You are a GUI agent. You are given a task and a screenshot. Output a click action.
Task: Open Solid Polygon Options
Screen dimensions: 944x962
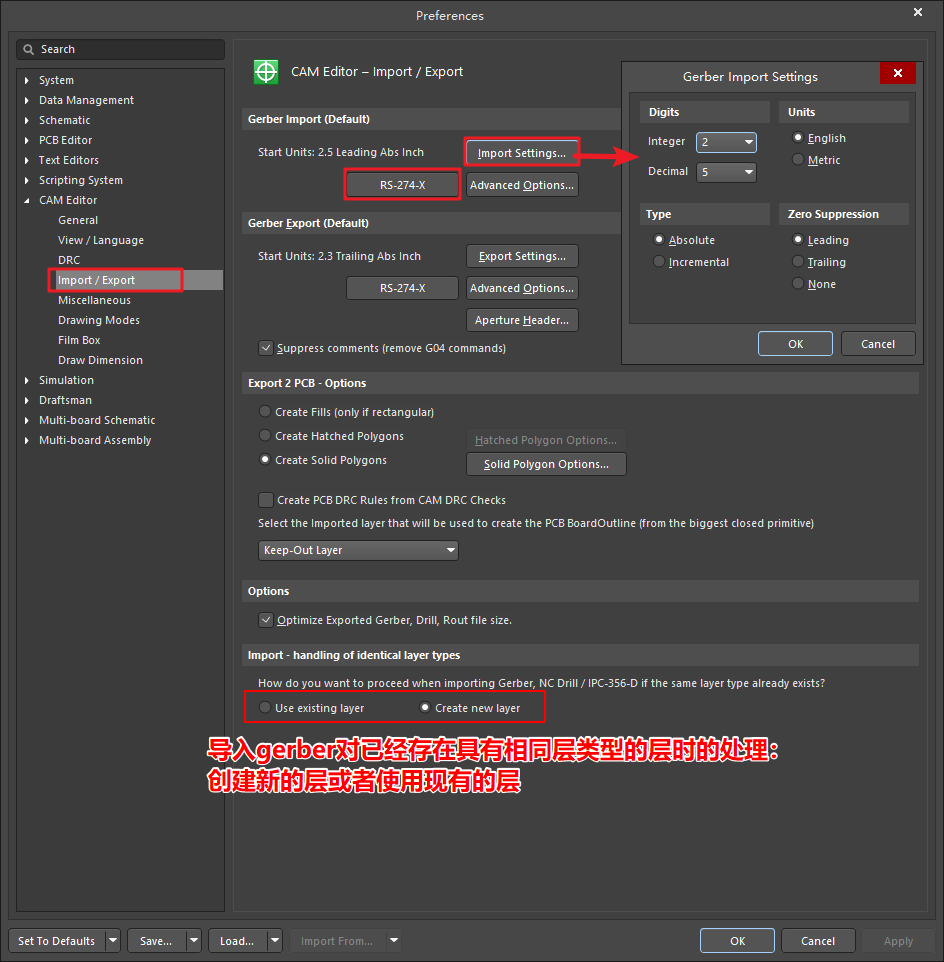[546, 464]
